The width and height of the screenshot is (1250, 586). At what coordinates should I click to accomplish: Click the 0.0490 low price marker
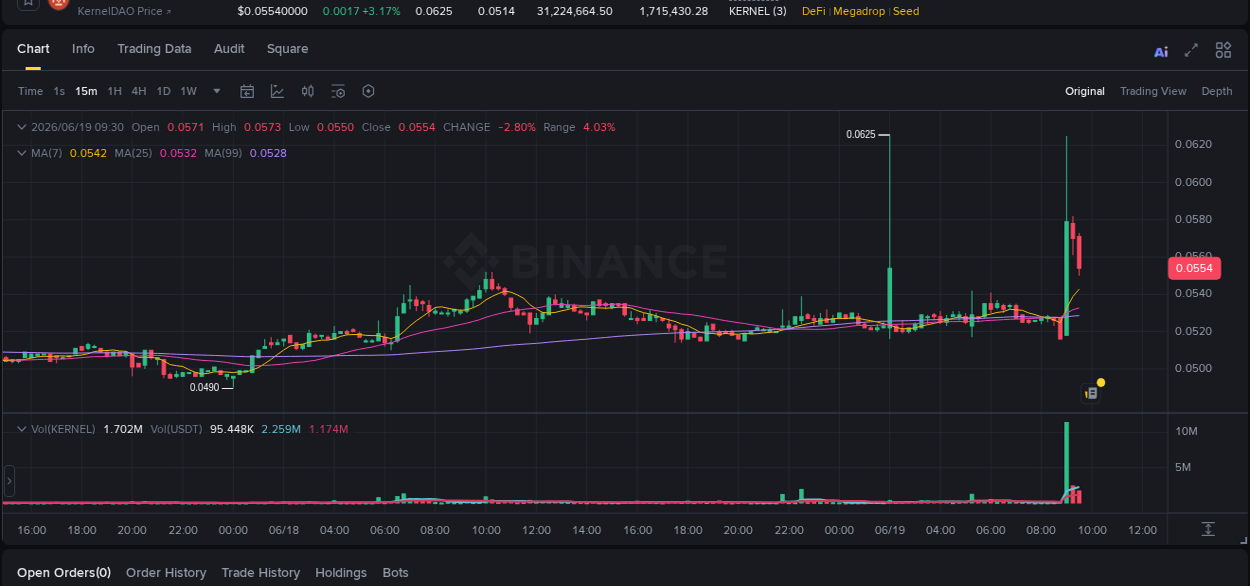pyautogui.click(x=204, y=387)
